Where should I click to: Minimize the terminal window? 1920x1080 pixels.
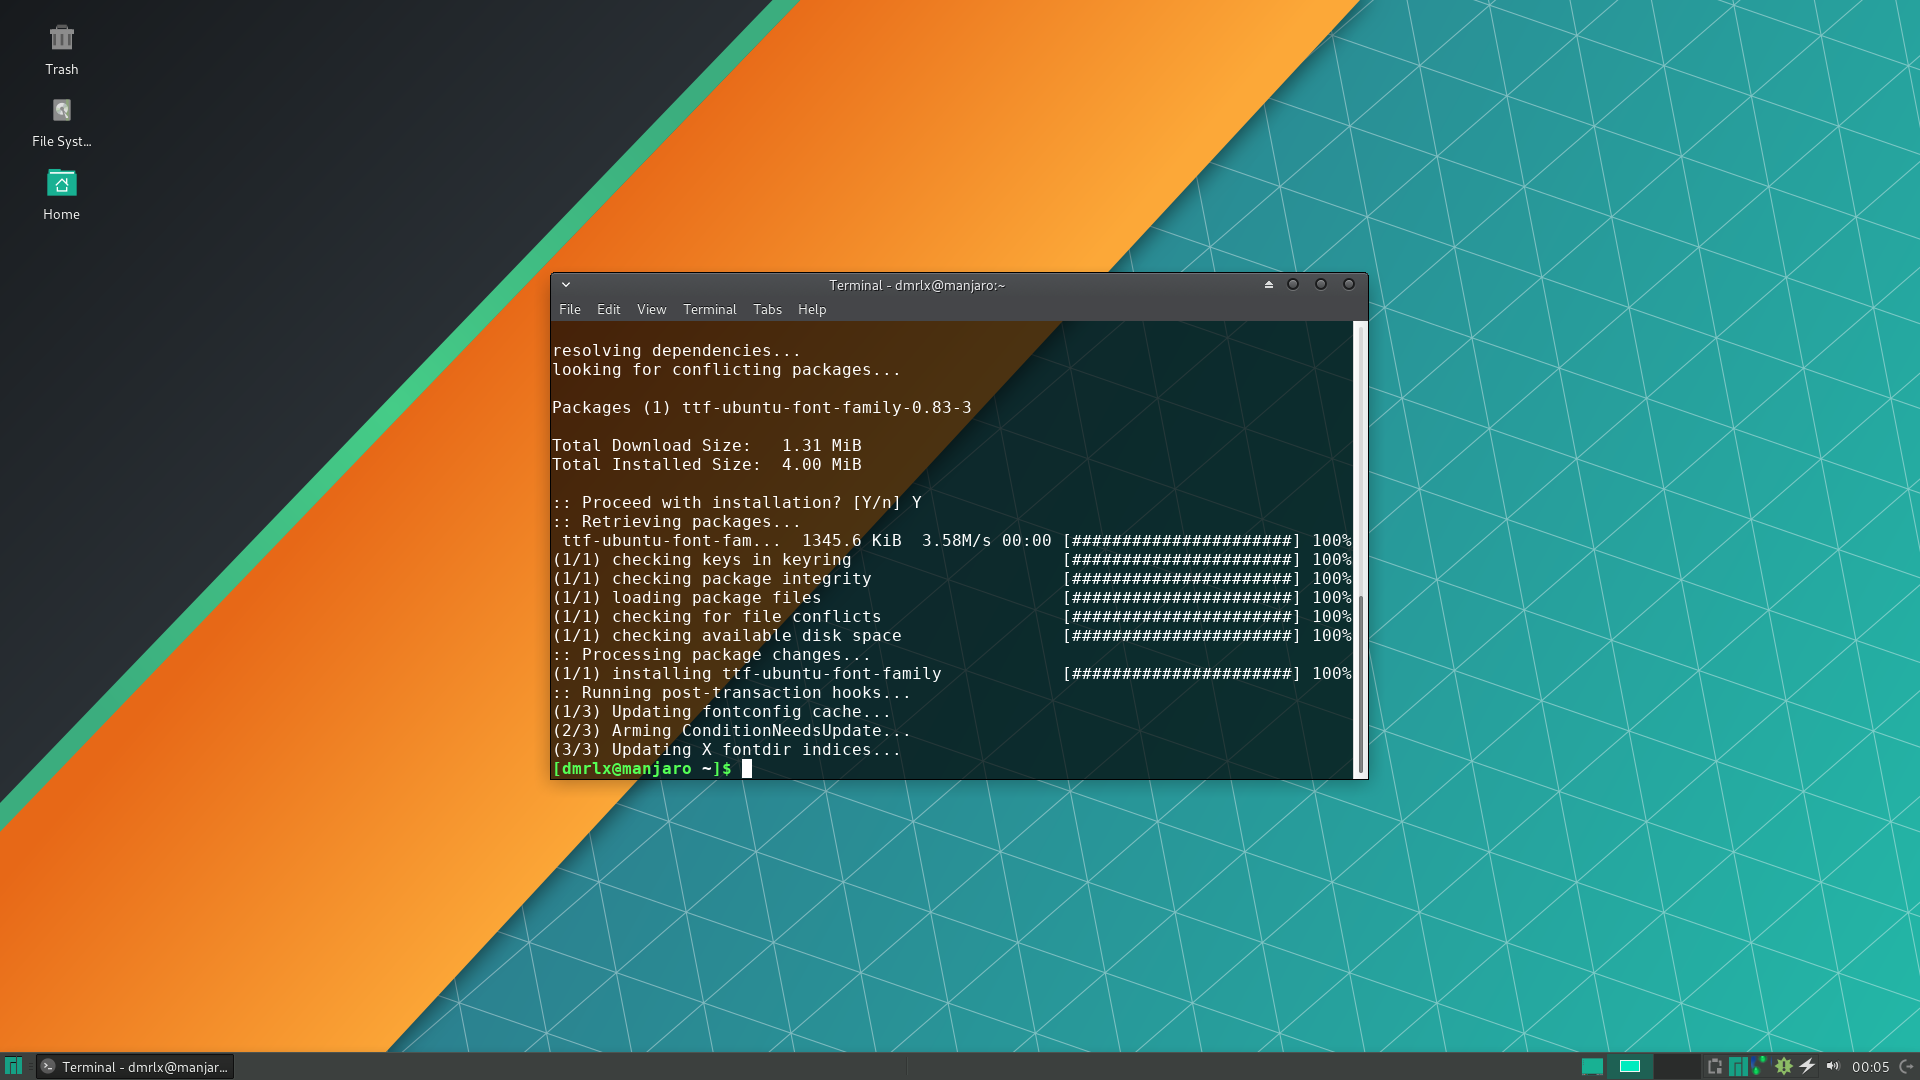1293,285
